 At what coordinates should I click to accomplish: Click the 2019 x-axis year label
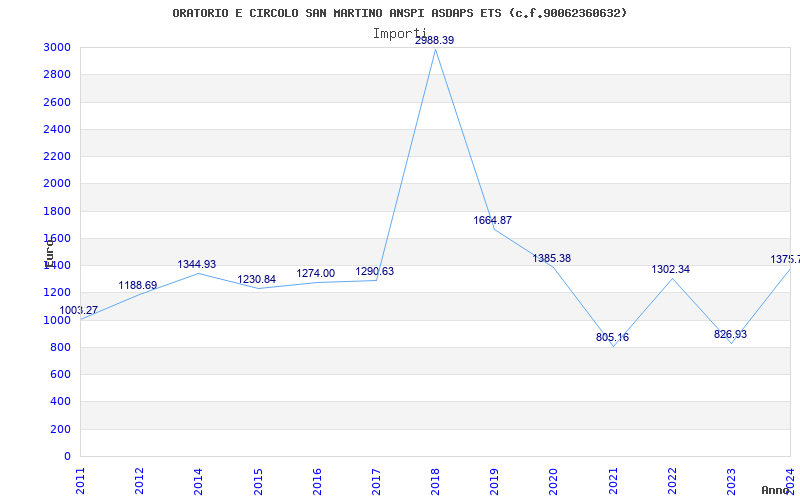pos(494,481)
